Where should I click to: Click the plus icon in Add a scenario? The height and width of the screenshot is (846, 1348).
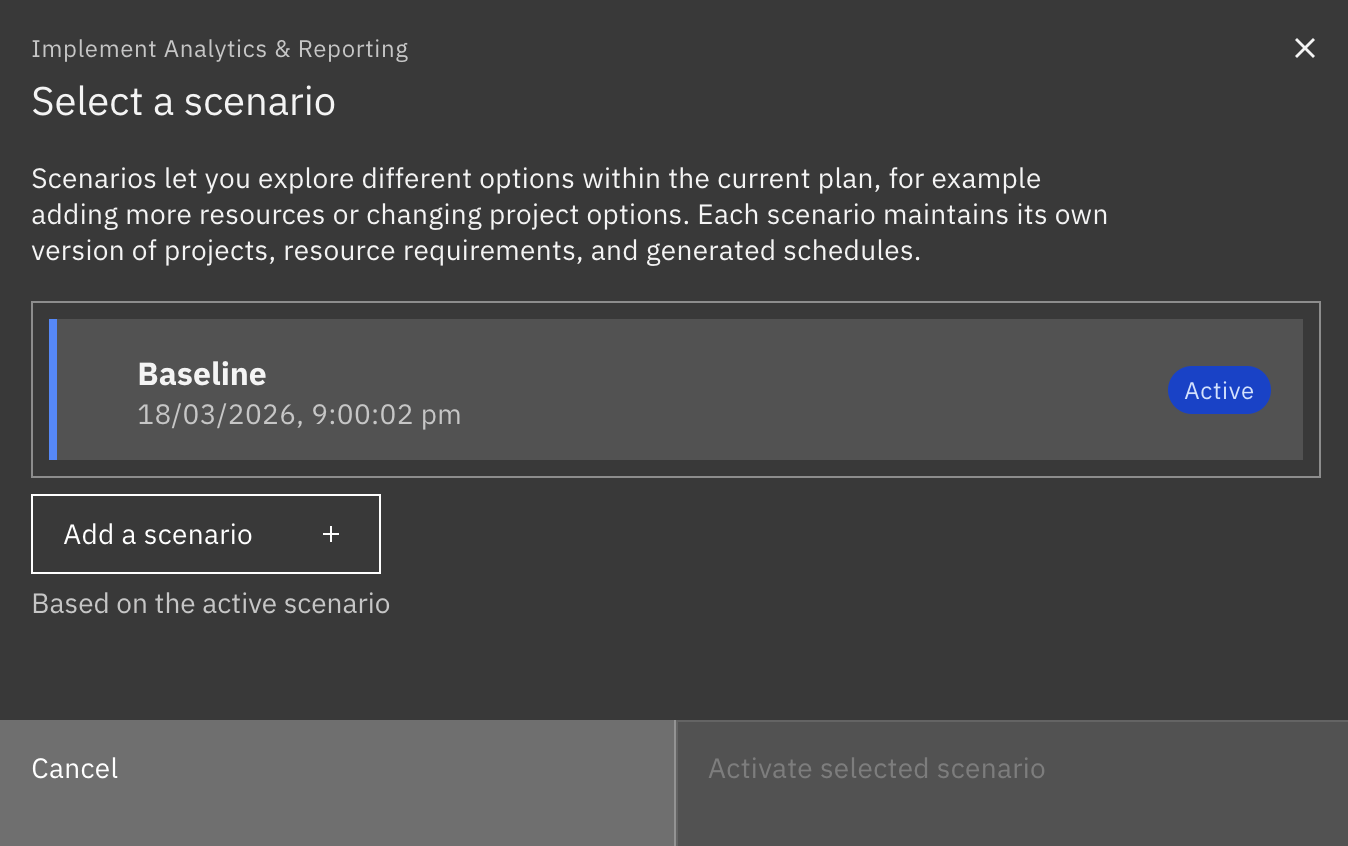(331, 535)
